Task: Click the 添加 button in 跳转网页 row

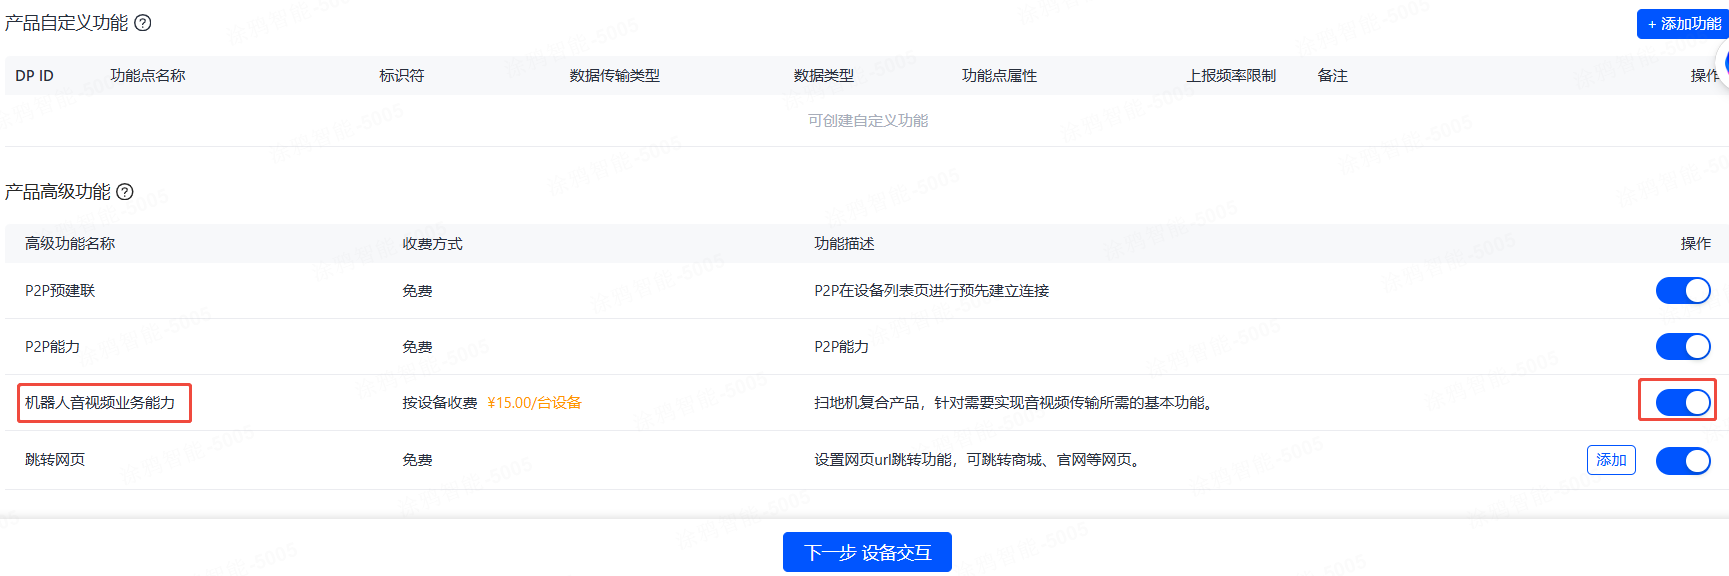Action: (x=1611, y=460)
